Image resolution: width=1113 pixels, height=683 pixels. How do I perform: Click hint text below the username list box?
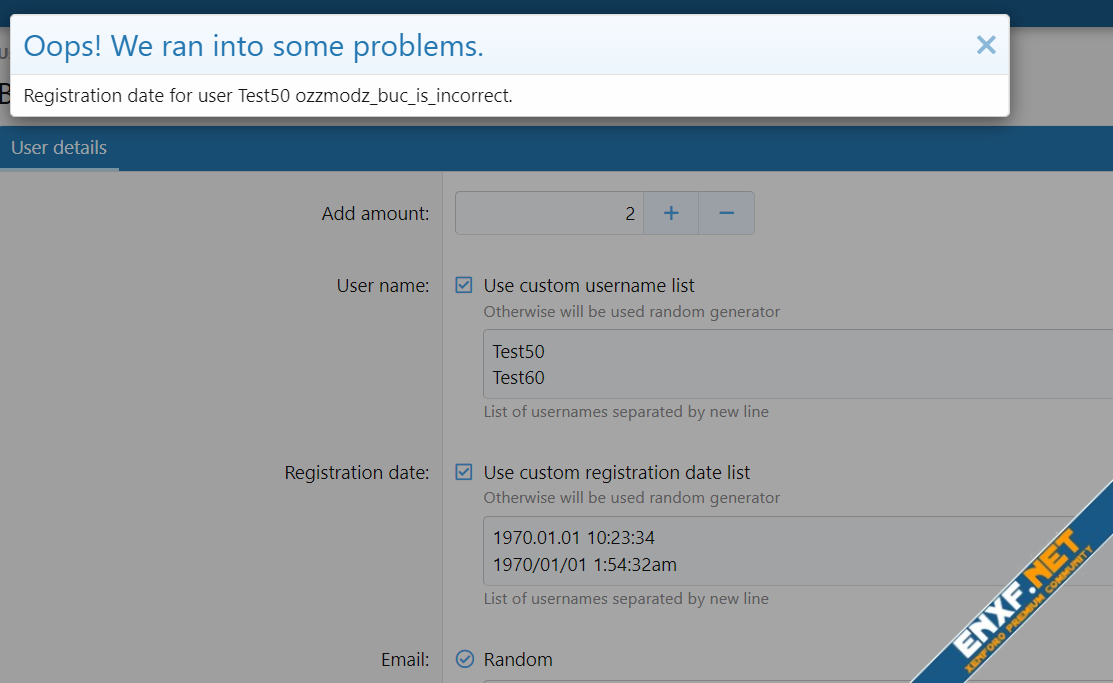(x=626, y=412)
